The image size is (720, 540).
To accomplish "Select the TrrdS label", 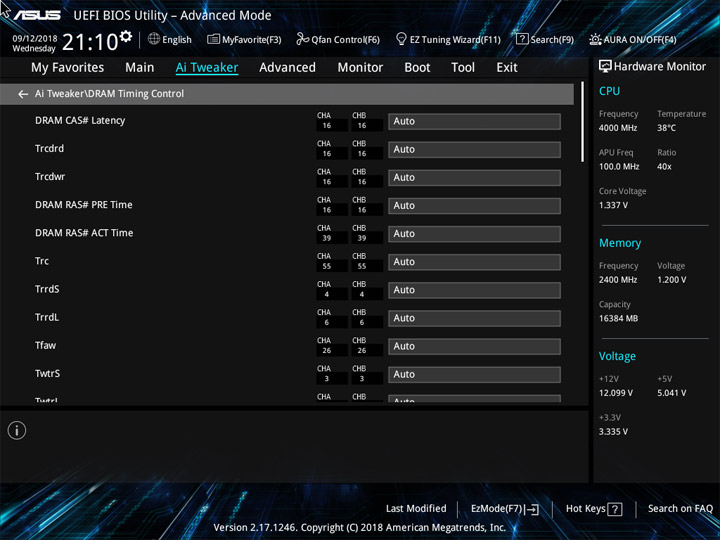I will (47, 289).
